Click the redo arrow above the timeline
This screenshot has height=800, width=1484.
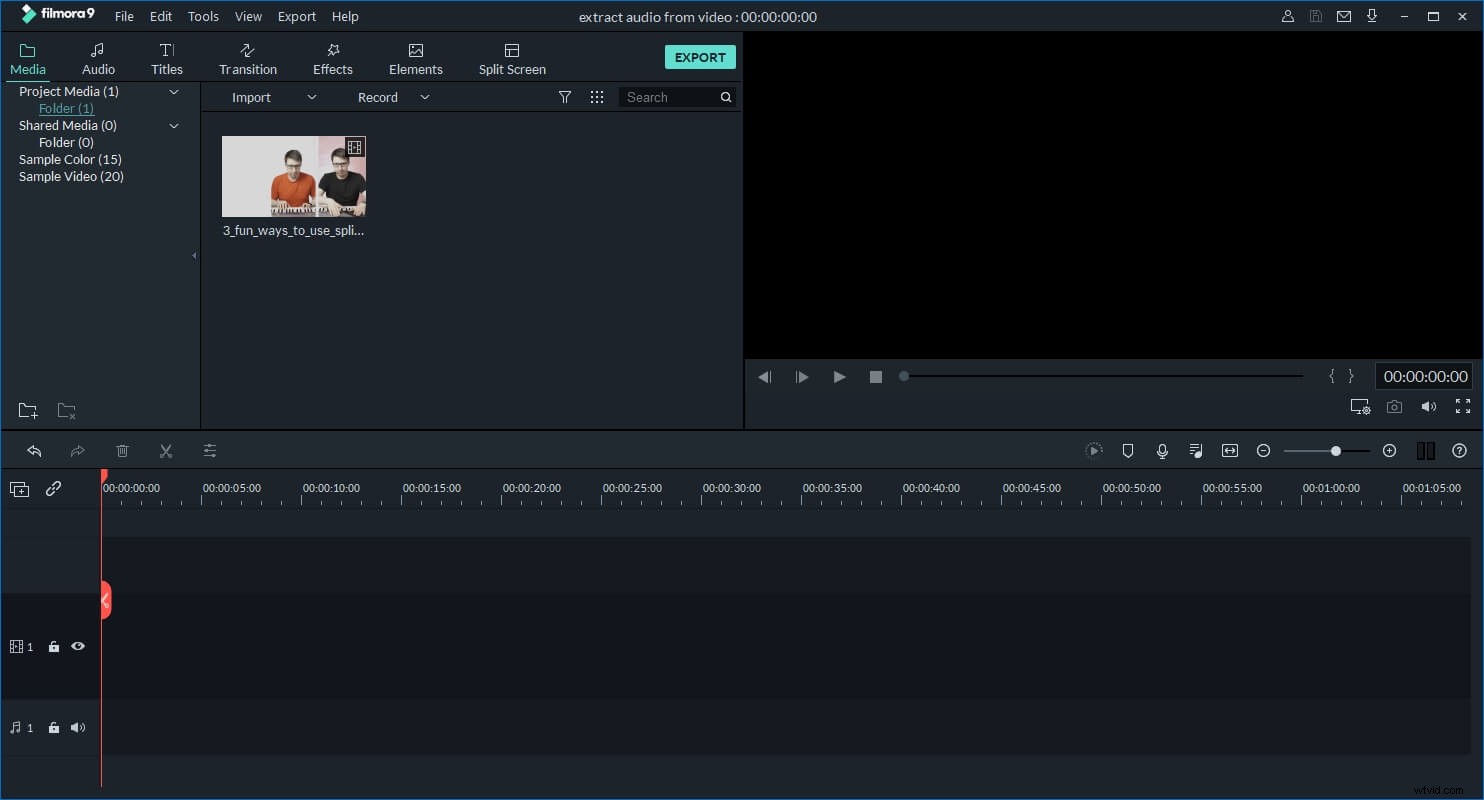point(78,450)
